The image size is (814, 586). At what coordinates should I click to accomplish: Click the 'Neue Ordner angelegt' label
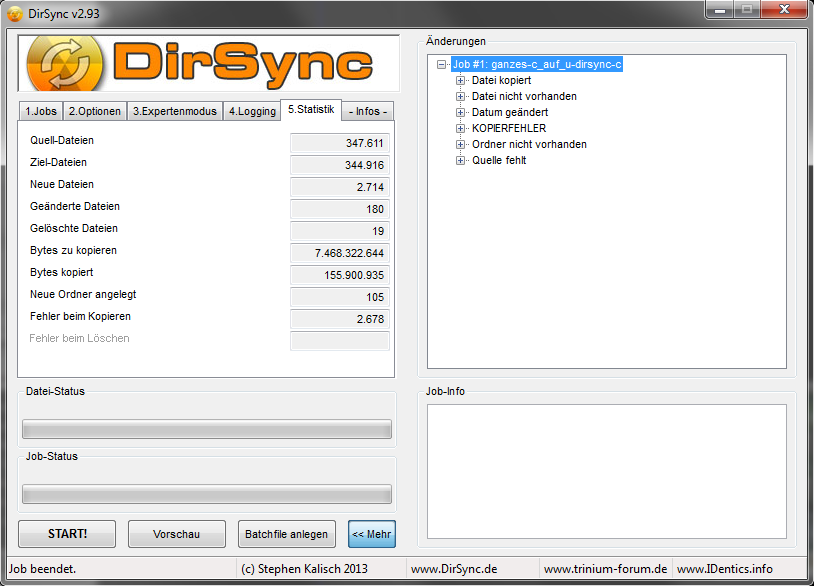click(x=83, y=294)
